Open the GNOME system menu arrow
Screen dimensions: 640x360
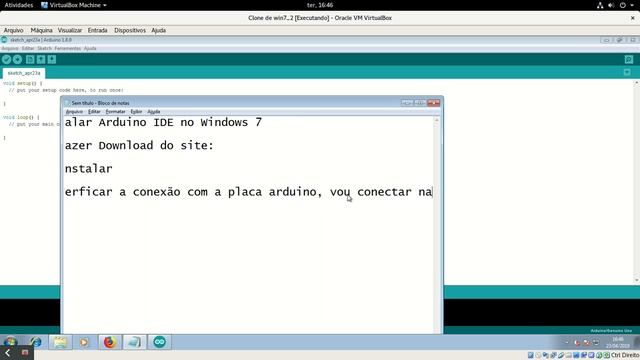[632, 5]
